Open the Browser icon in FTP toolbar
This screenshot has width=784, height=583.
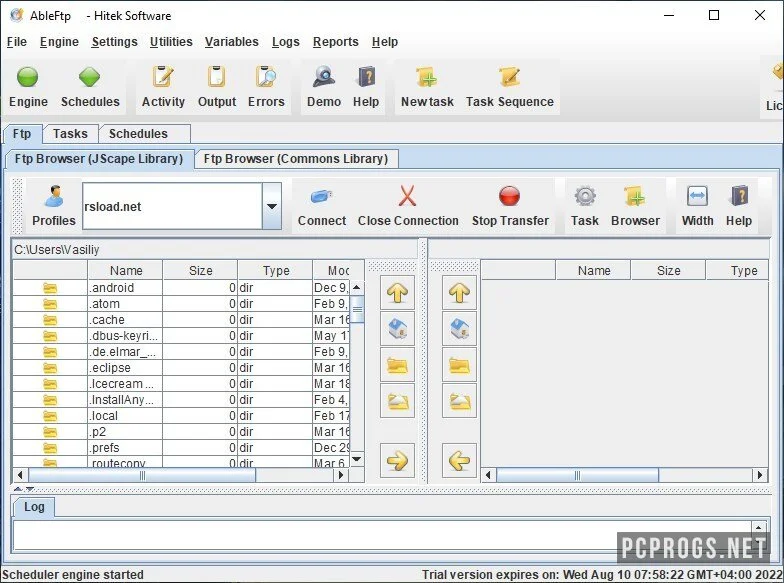(635, 196)
